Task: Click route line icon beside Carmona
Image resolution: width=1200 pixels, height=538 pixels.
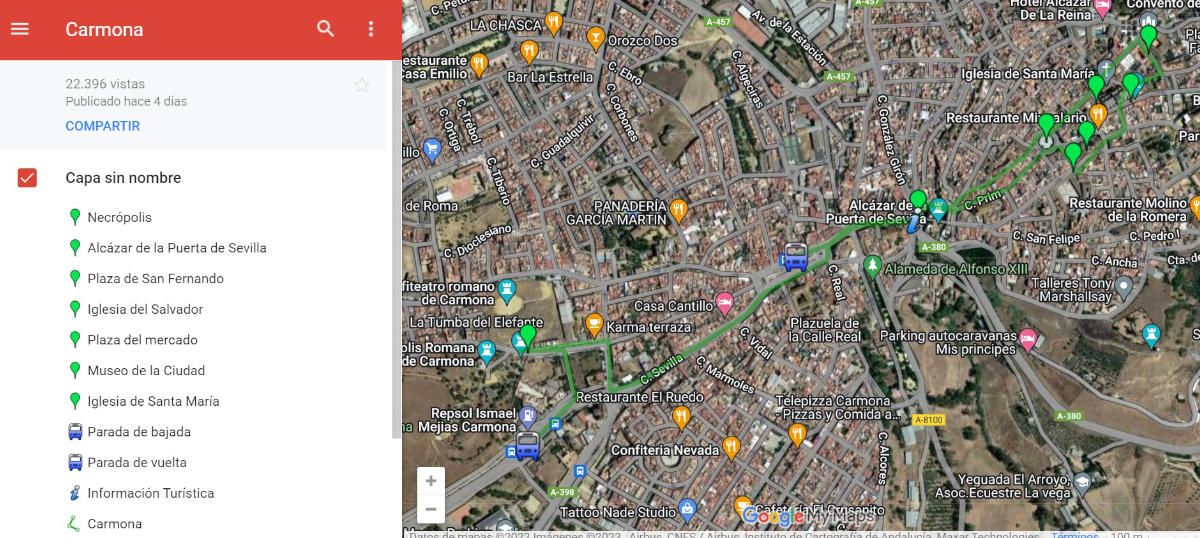Action: [74, 524]
